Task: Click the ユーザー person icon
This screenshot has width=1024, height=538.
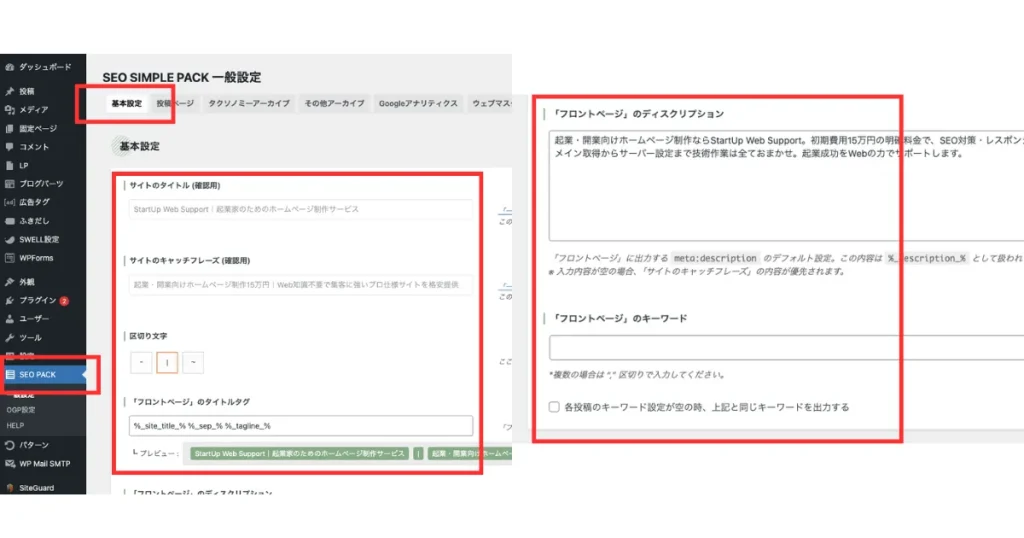Action: (x=10, y=319)
